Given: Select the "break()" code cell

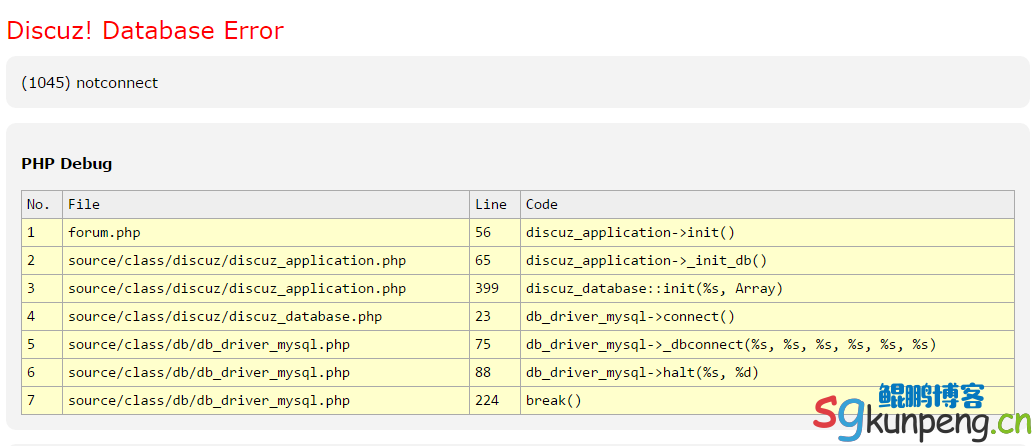Looking at the screenshot, I should tap(768, 400).
